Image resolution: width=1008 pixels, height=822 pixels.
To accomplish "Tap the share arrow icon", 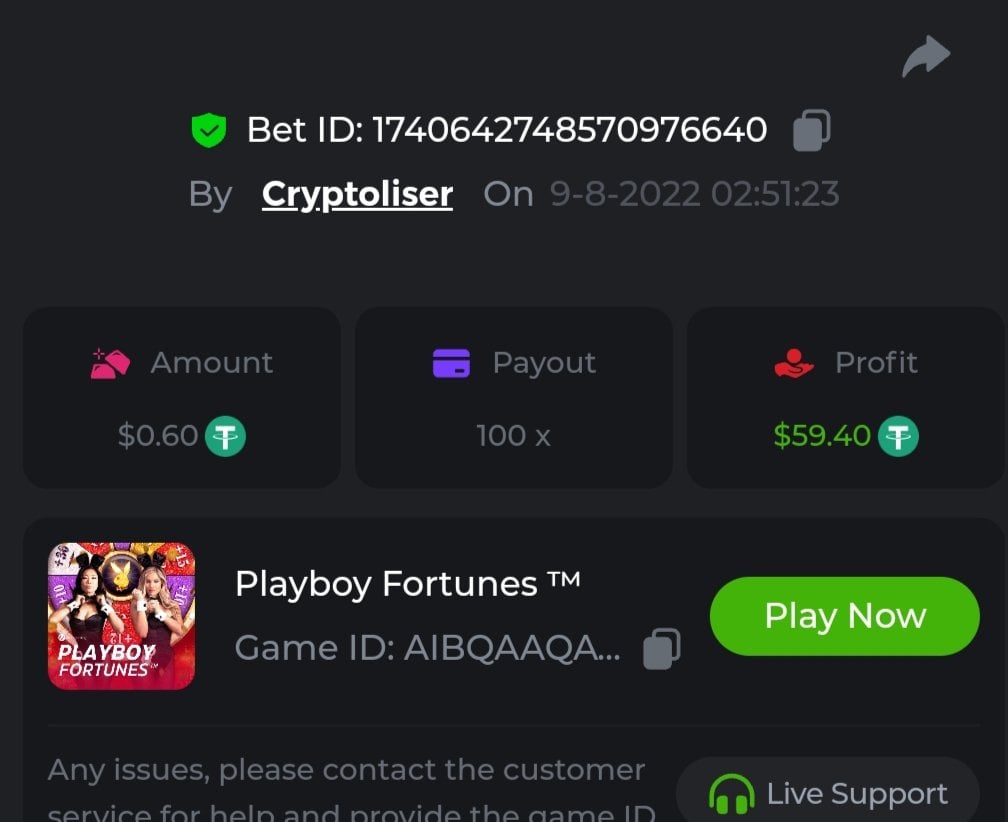I will click(x=926, y=56).
